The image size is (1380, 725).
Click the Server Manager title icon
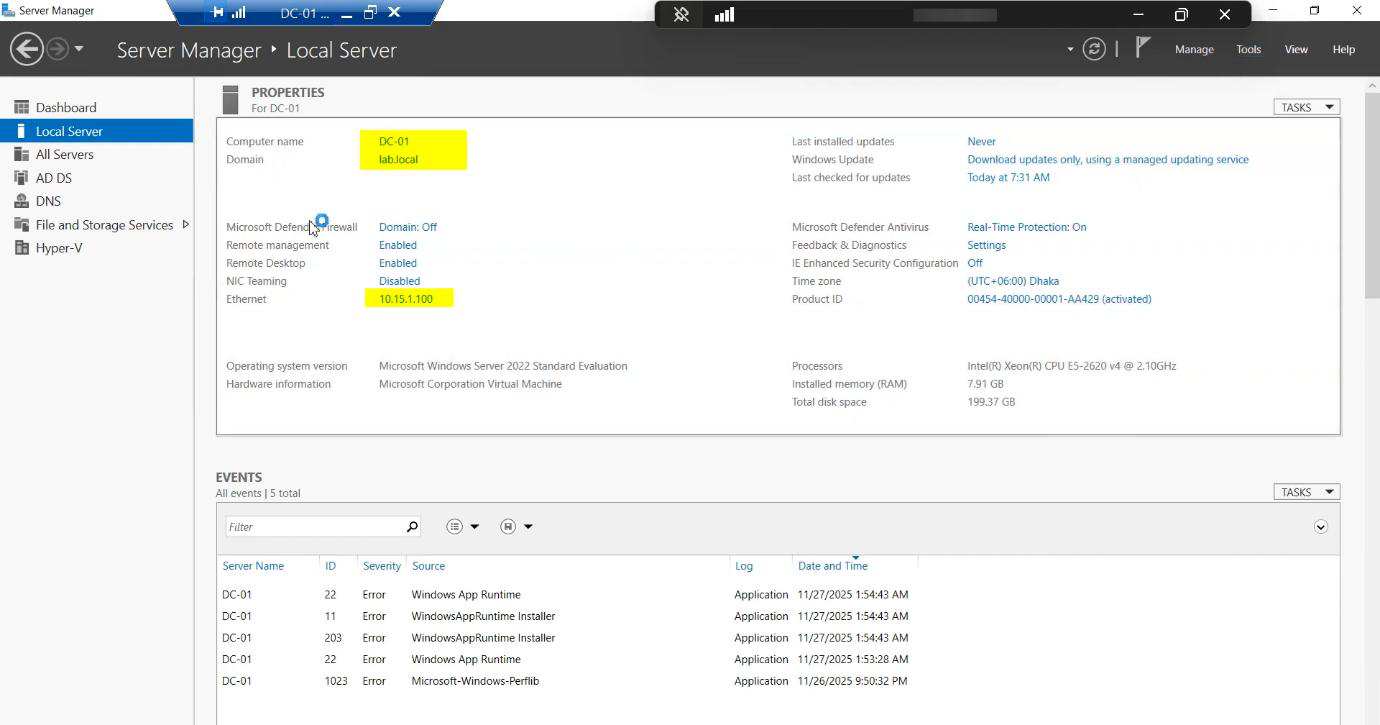coord(8,10)
